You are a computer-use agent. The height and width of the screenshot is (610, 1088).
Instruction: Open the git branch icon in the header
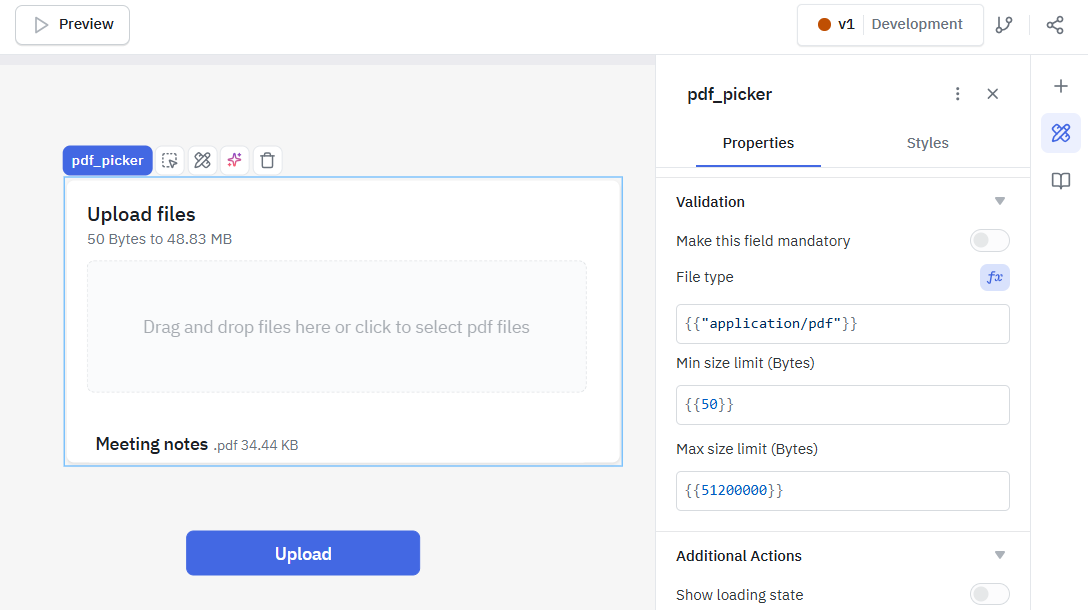pos(1004,24)
